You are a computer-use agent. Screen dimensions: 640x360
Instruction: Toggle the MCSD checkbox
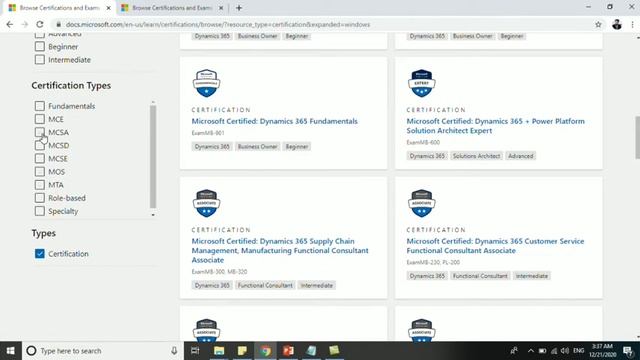pos(40,145)
